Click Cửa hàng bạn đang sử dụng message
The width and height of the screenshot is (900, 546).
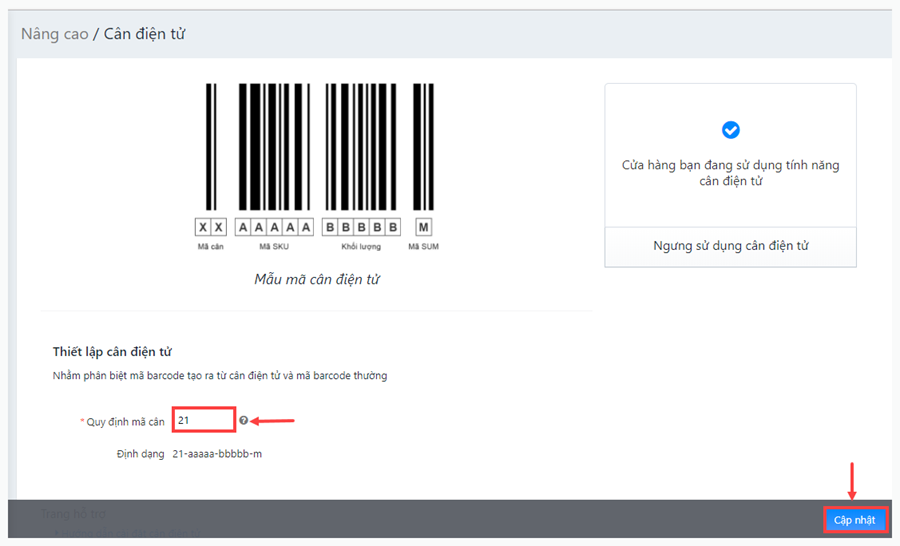tap(730, 173)
